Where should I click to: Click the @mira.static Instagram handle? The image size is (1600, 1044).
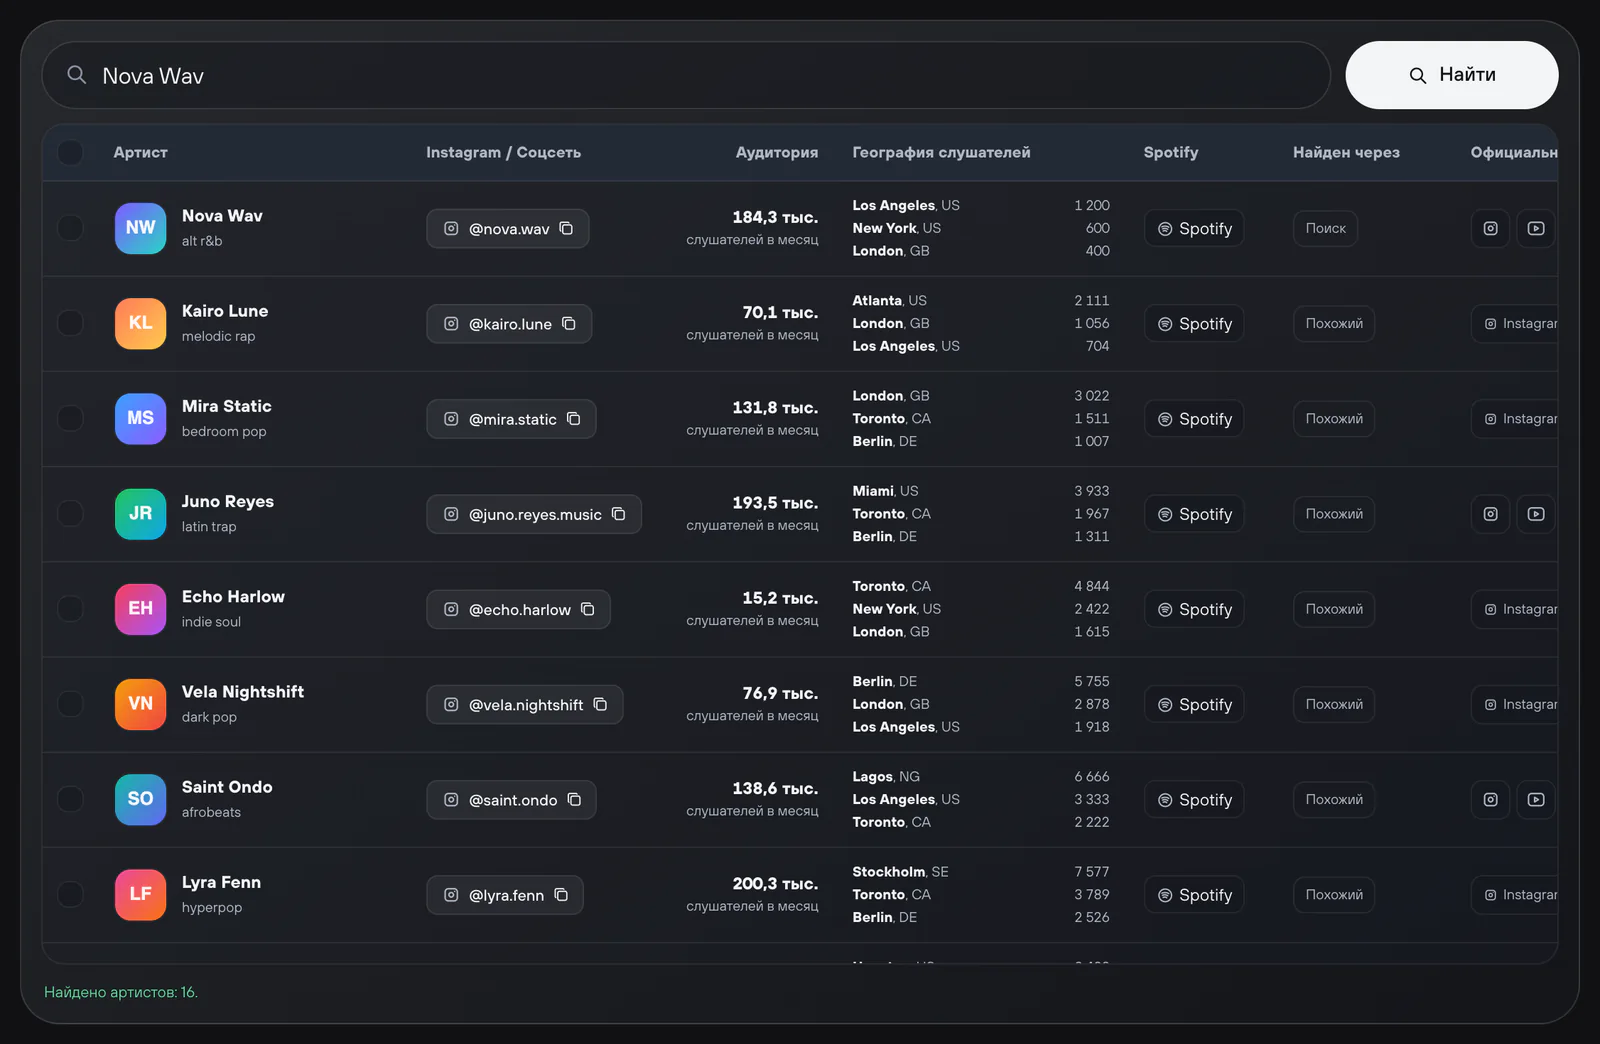click(x=512, y=419)
